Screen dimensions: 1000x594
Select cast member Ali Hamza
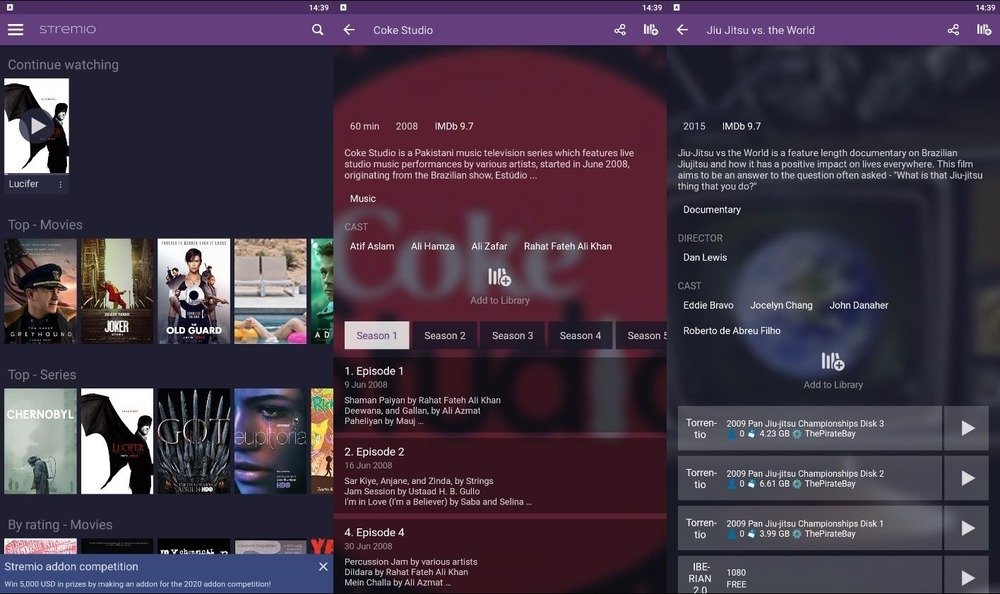click(x=432, y=246)
